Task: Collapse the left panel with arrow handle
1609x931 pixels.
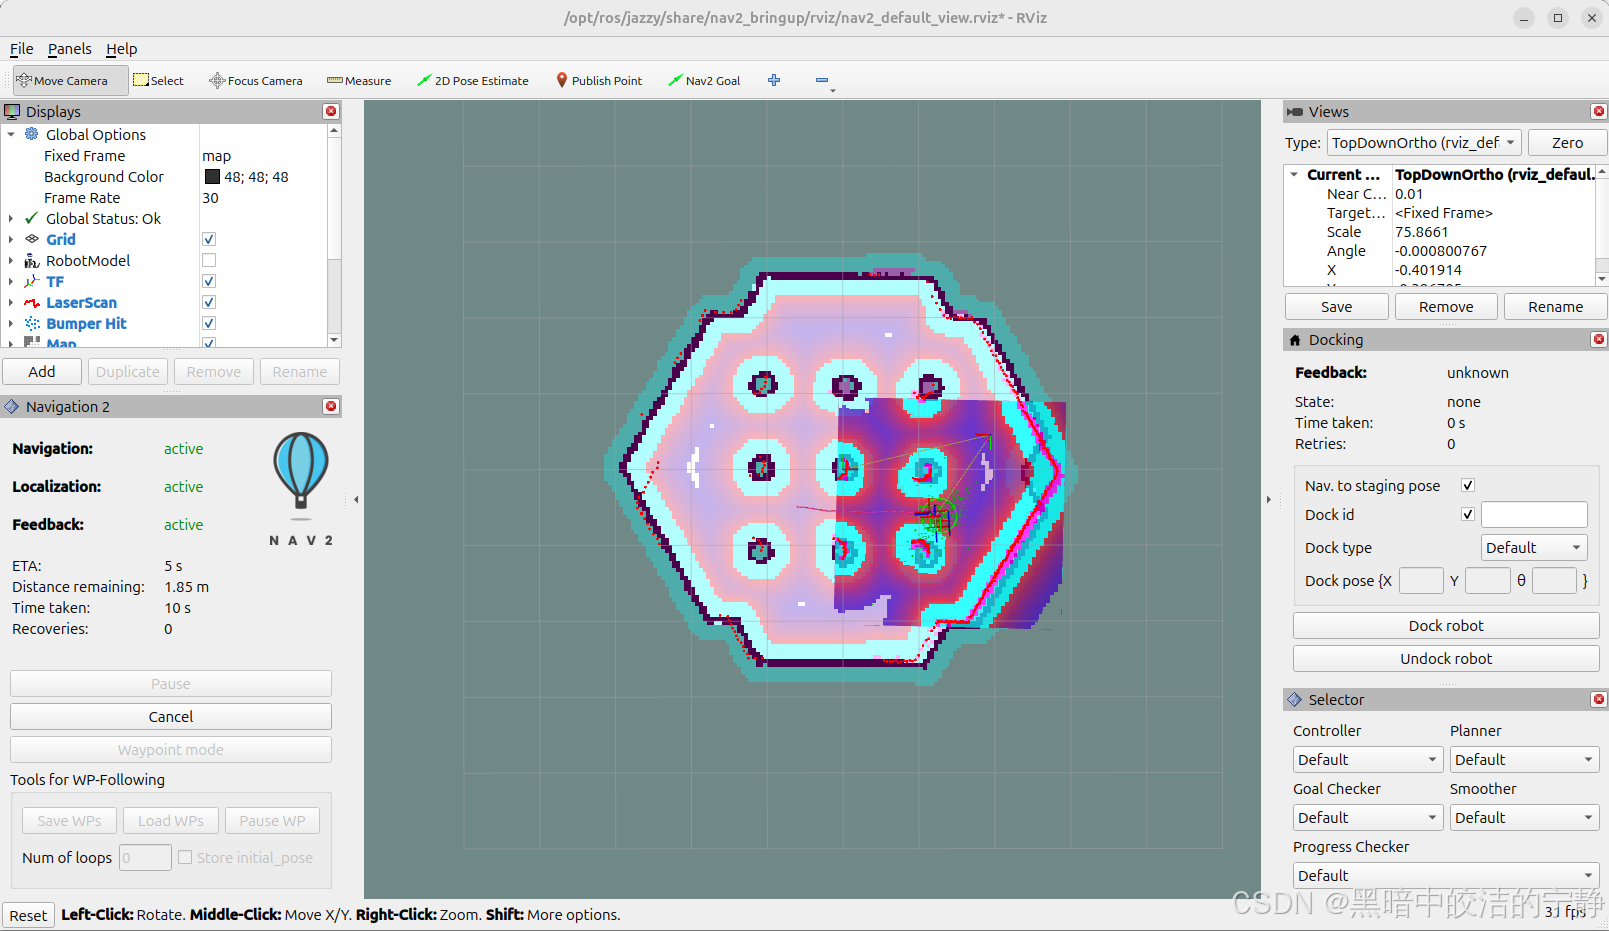Action: point(356,499)
